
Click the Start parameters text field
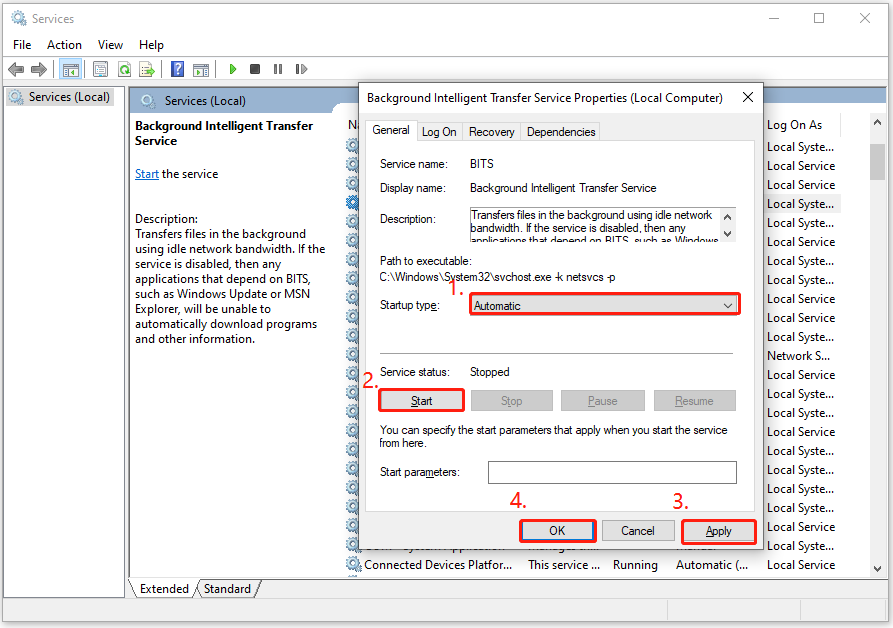[x=611, y=472]
